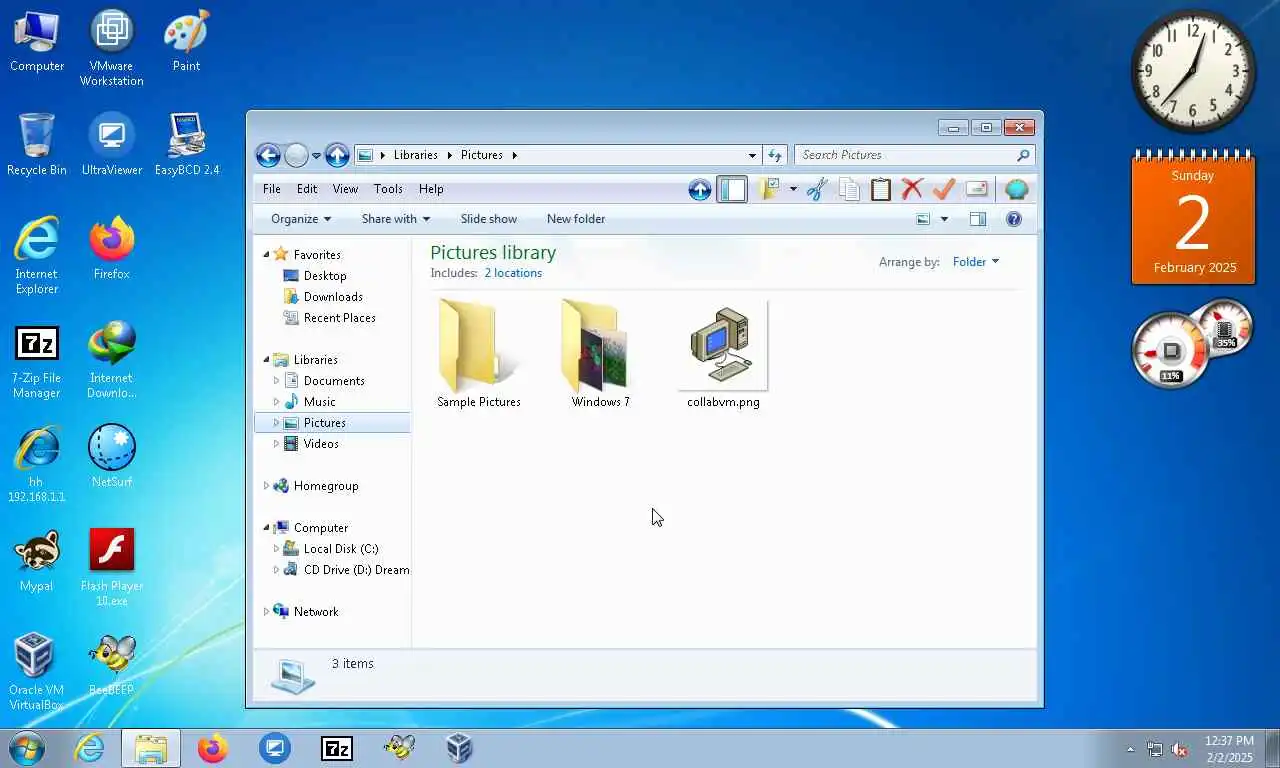Select the Videos library
The image size is (1280, 768).
coord(321,444)
